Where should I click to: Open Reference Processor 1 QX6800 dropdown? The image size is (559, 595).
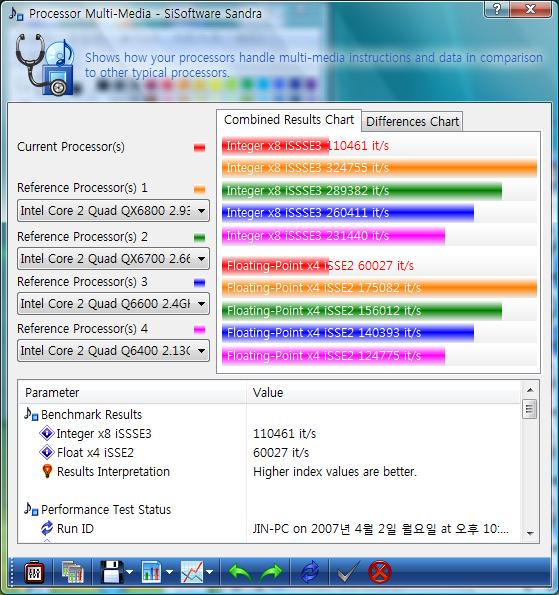(x=113, y=211)
